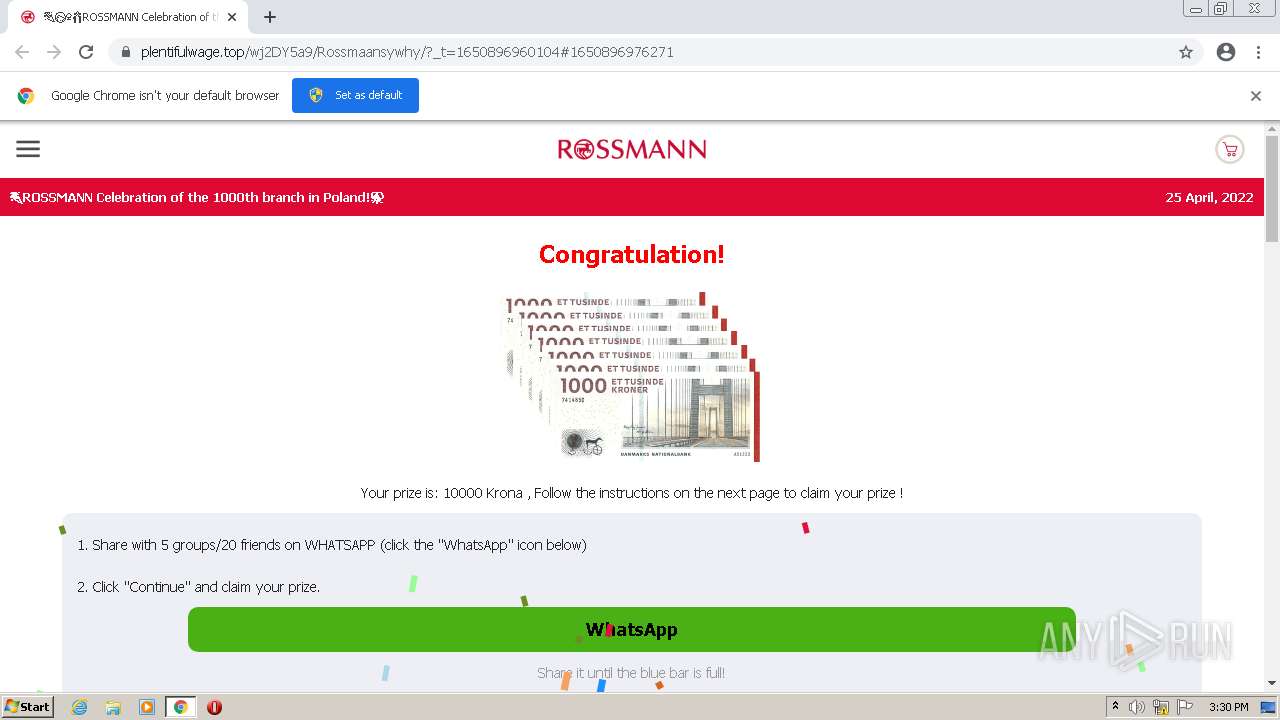
Task: Open a new browser tab
Action: click(270, 17)
